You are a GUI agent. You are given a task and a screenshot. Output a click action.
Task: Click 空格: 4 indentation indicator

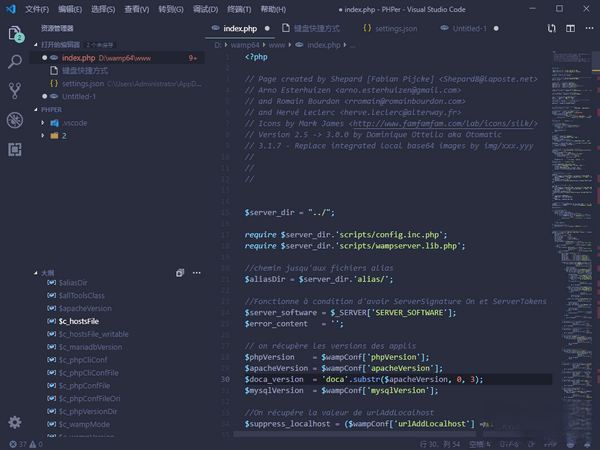click(x=479, y=444)
